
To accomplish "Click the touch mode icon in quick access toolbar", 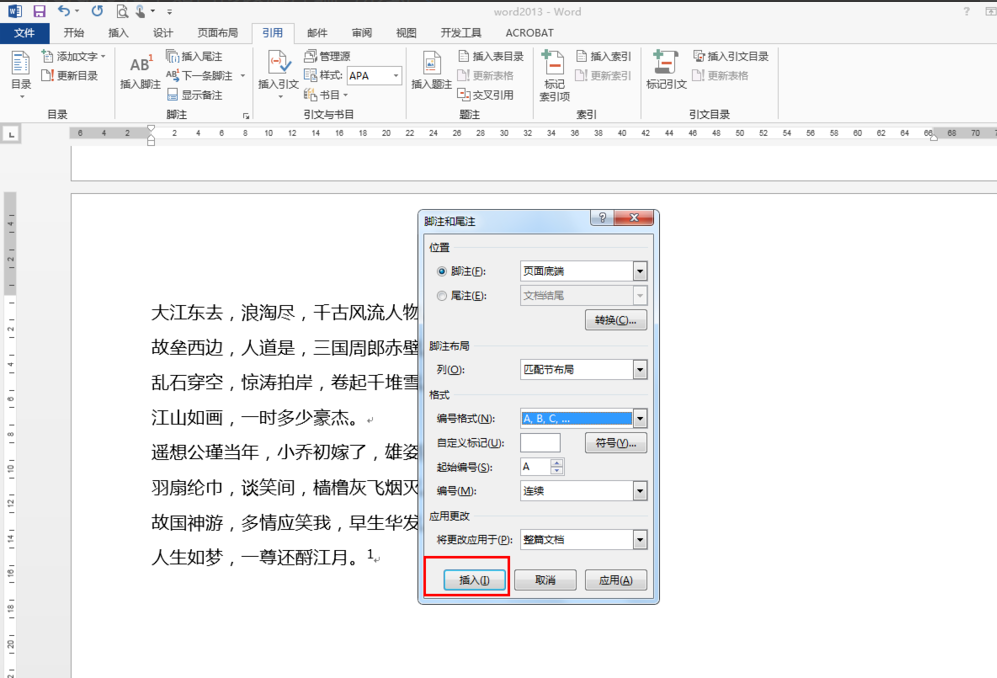I will coord(141,11).
